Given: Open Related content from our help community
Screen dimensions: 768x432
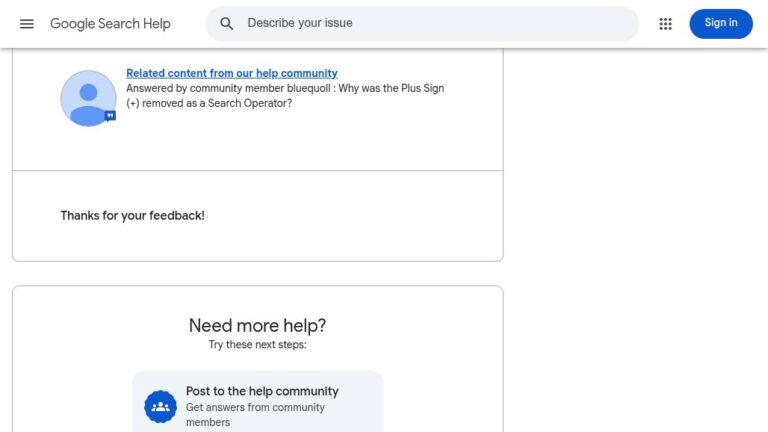Looking at the screenshot, I should (232, 73).
